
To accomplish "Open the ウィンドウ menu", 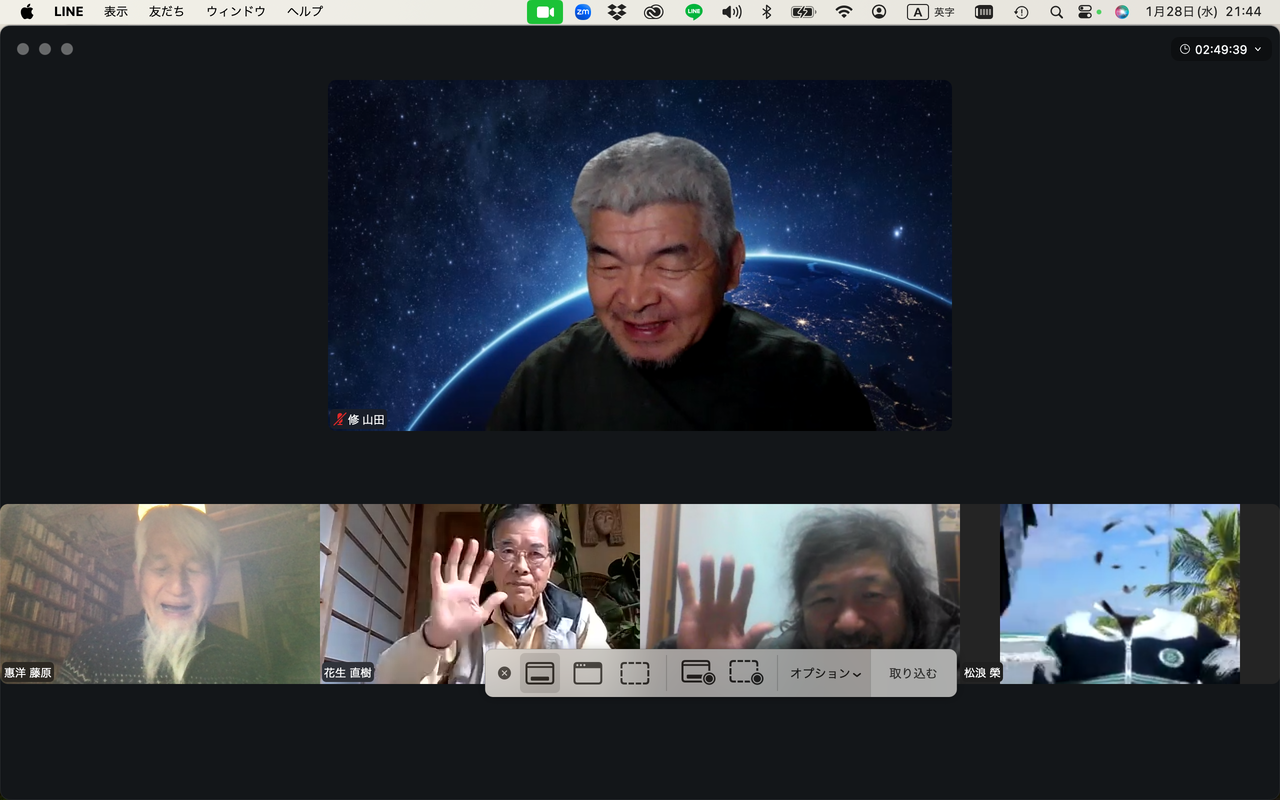I will click(x=236, y=12).
